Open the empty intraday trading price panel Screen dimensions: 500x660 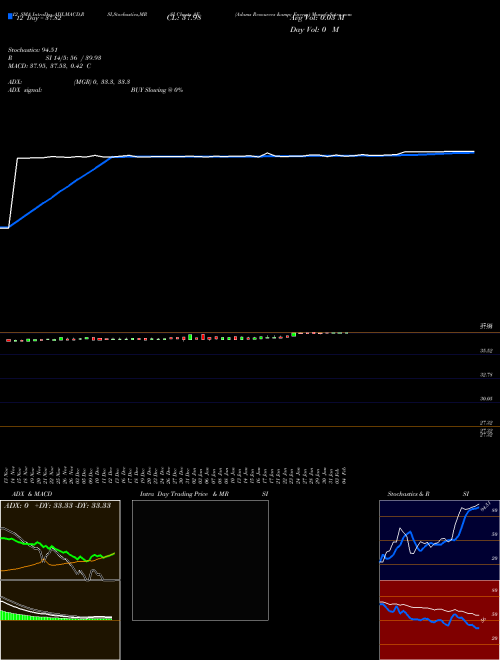coord(200,560)
